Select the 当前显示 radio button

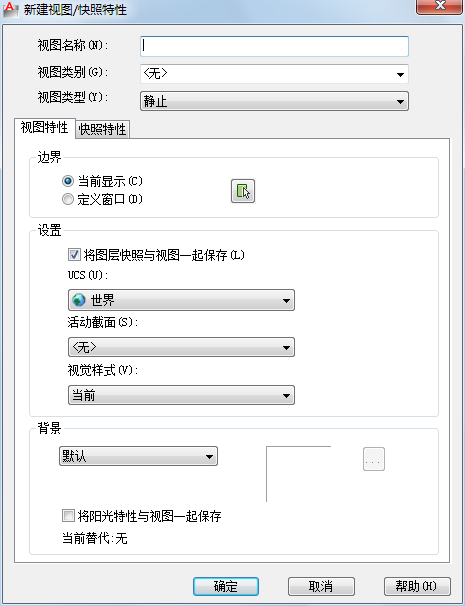coord(68,180)
